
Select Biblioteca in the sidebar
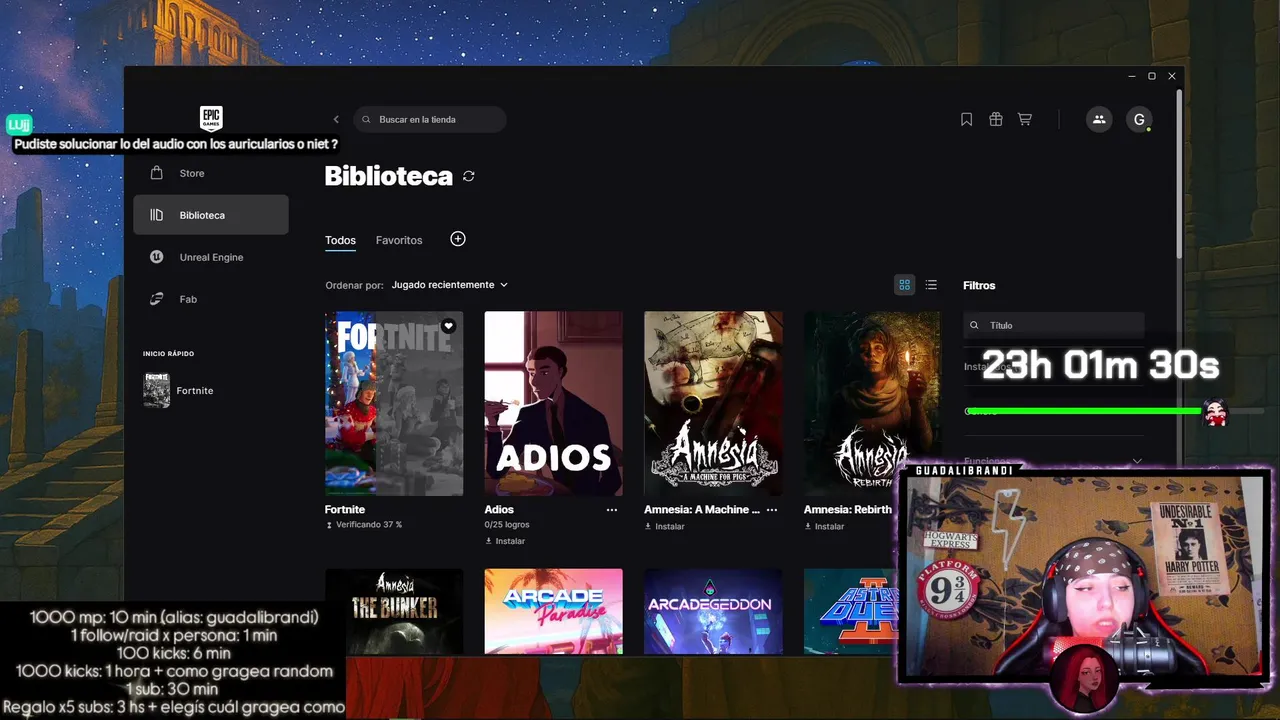coord(211,215)
